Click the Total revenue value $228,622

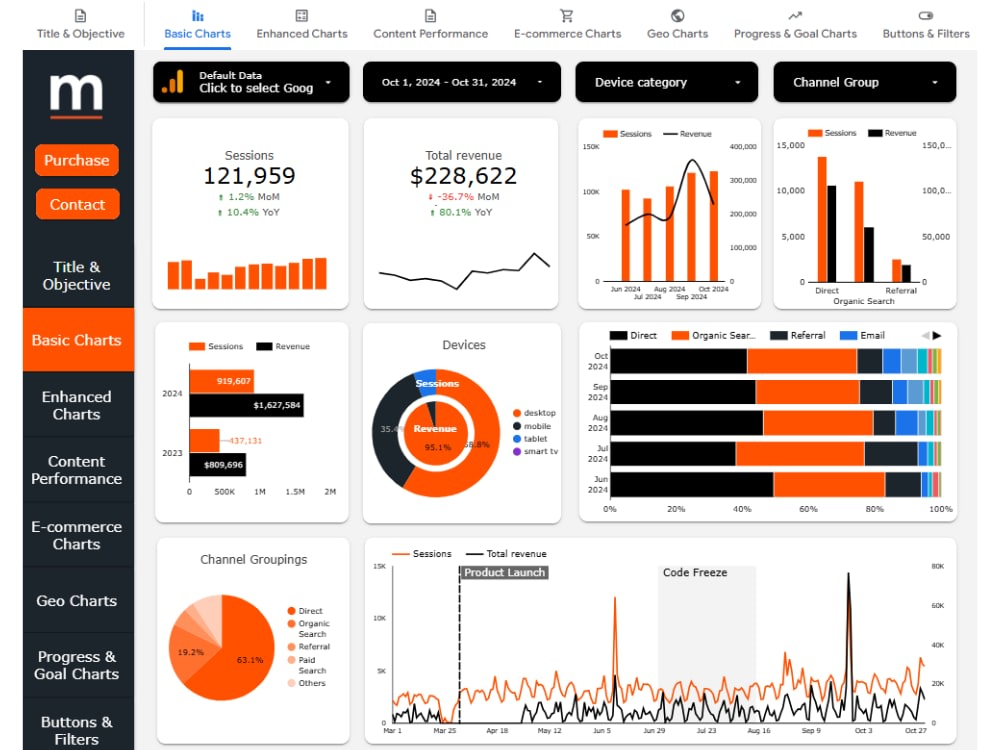(x=464, y=175)
